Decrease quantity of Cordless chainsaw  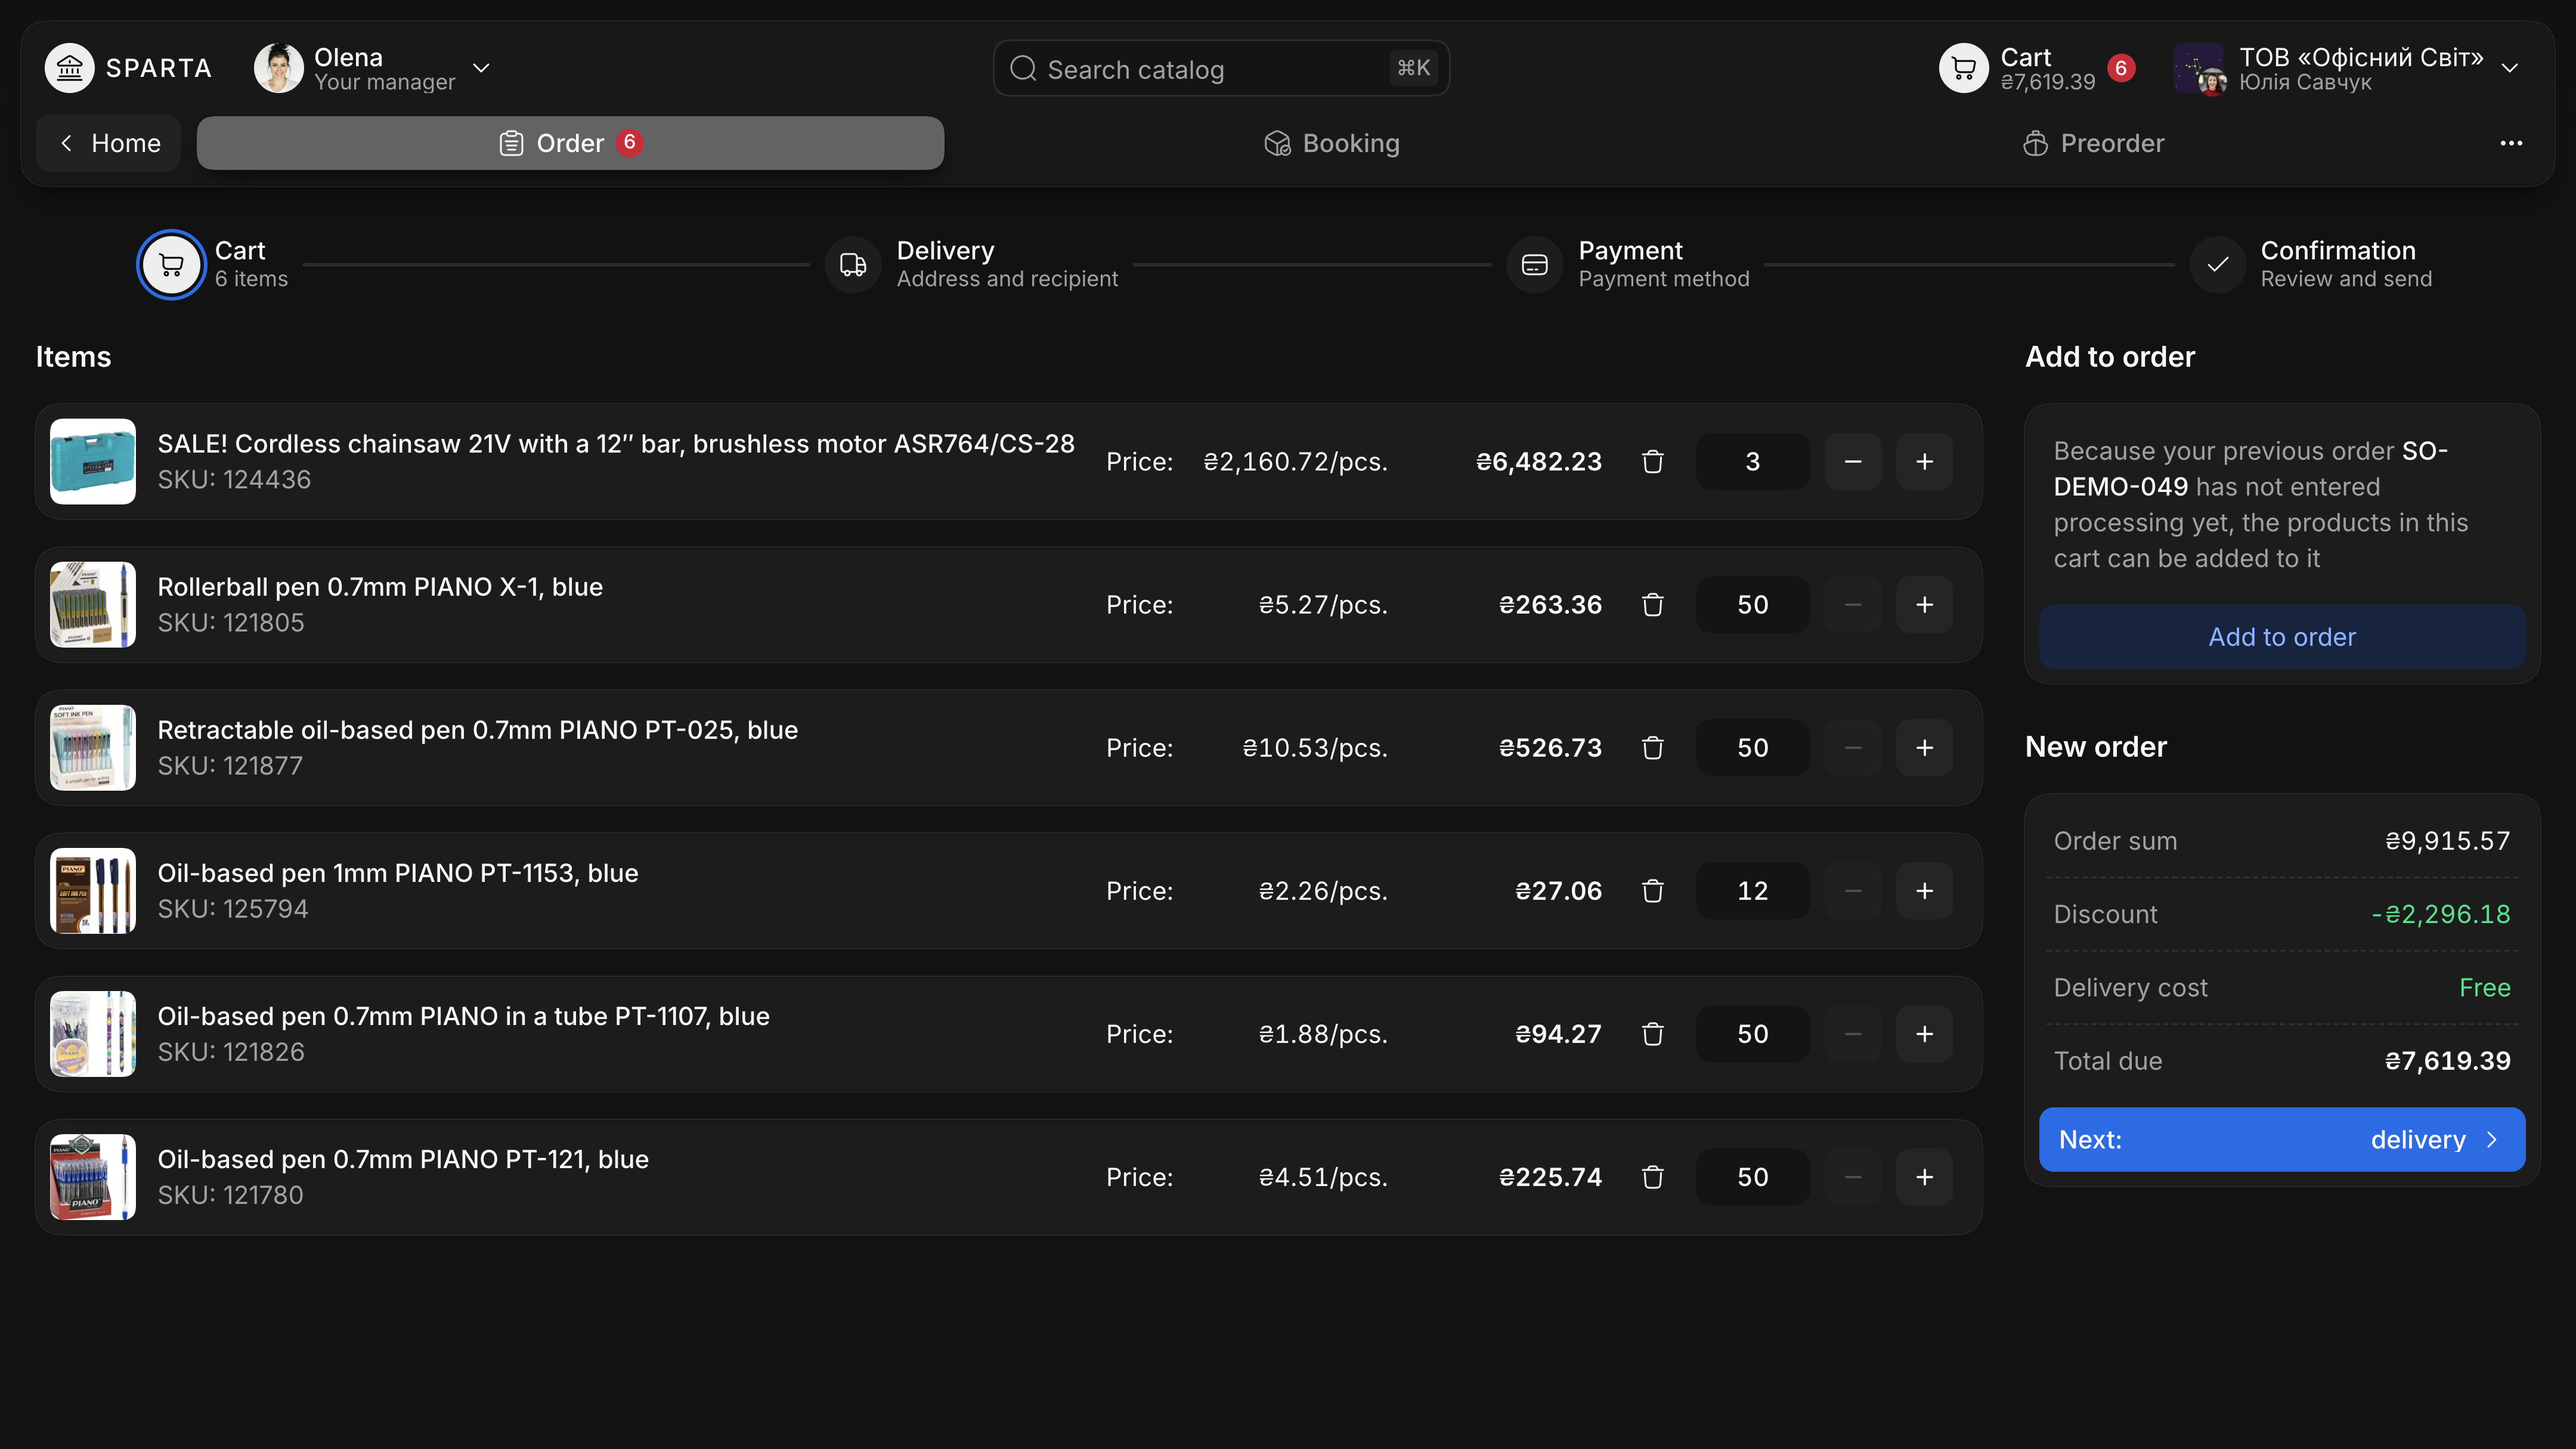[1853, 462]
